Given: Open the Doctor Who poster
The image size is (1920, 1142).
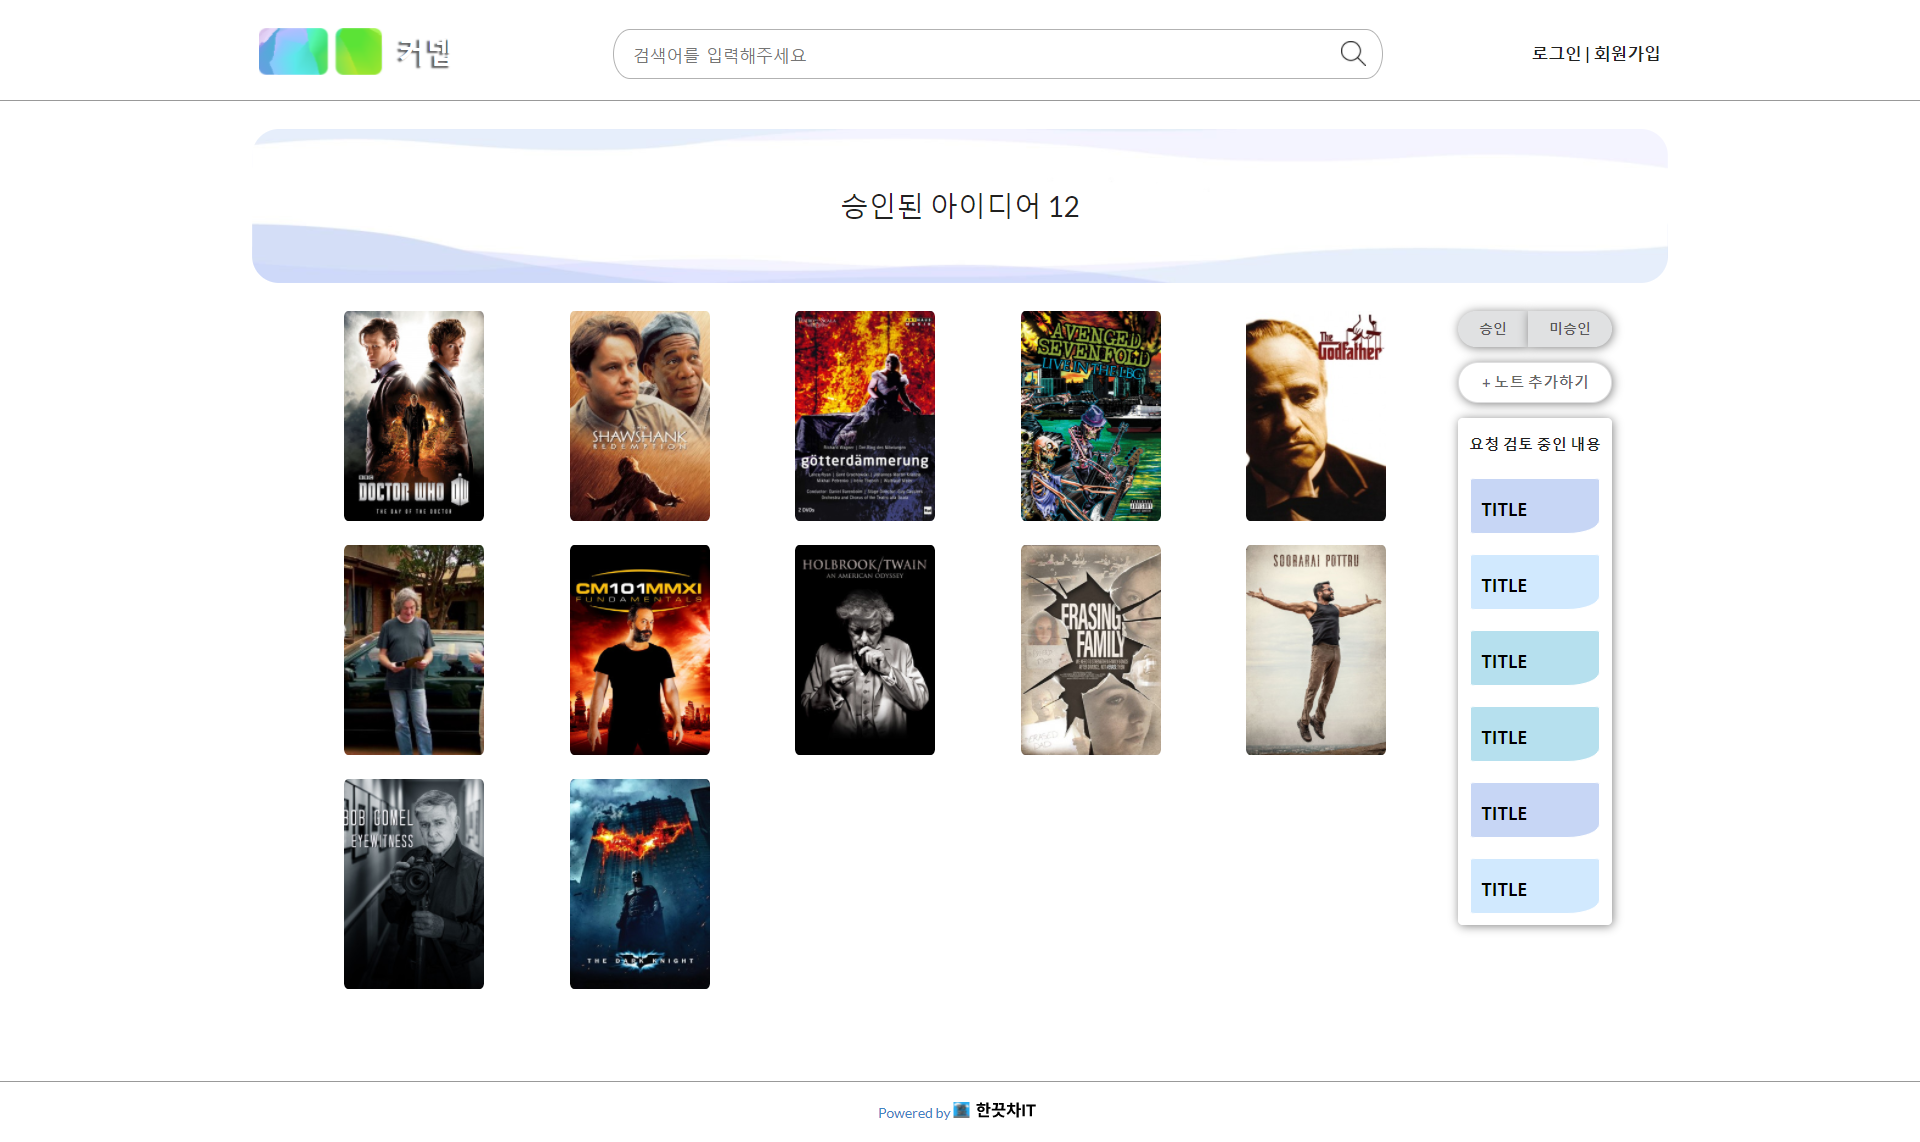Looking at the screenshot, I should click(x=414, y=416).
